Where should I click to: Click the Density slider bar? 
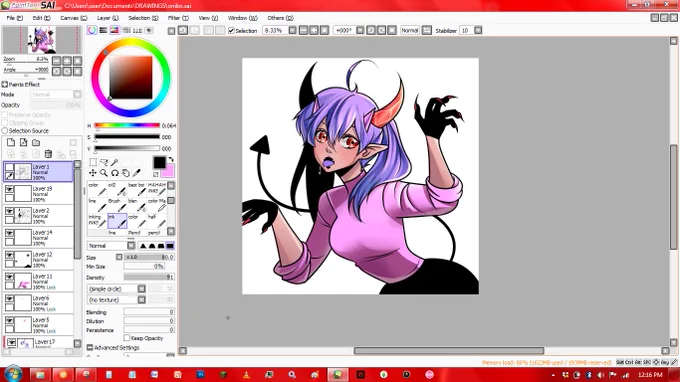(x=149, y=277)
